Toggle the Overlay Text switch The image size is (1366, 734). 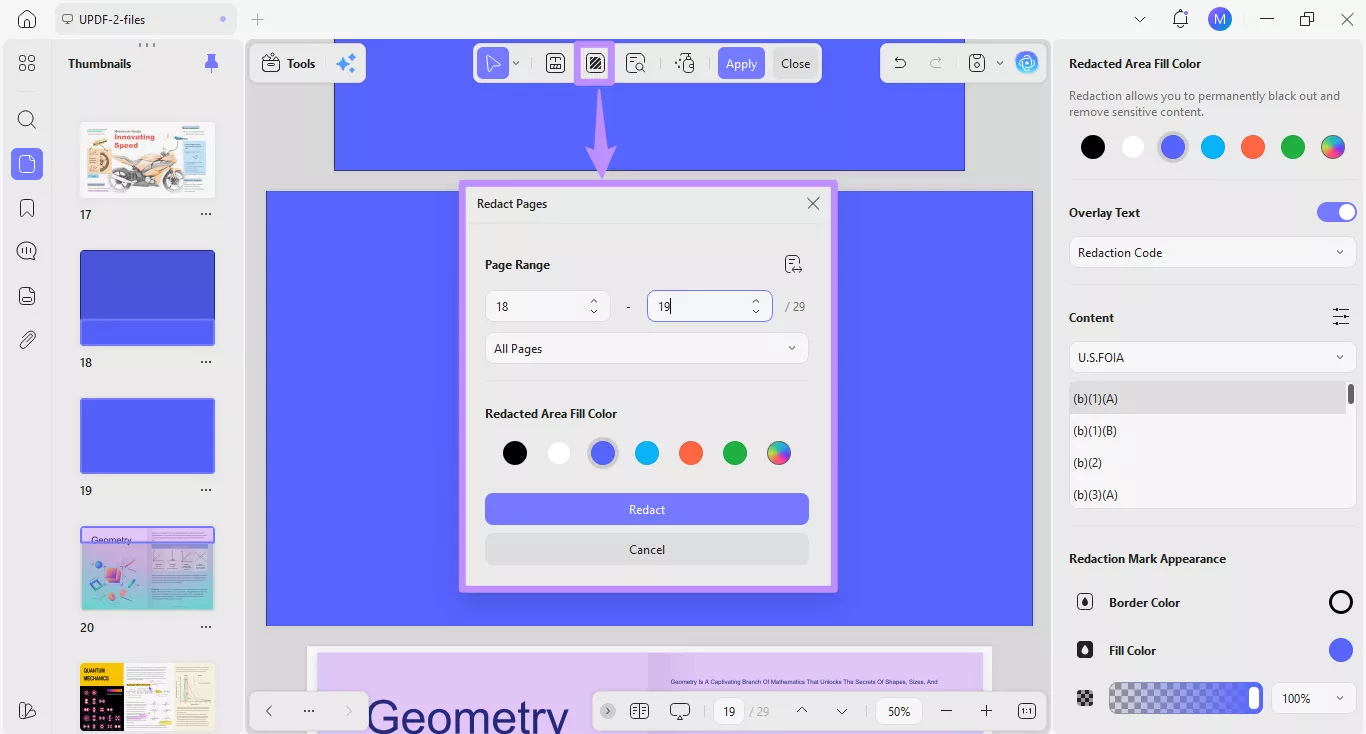click(x=1336, y=212)
